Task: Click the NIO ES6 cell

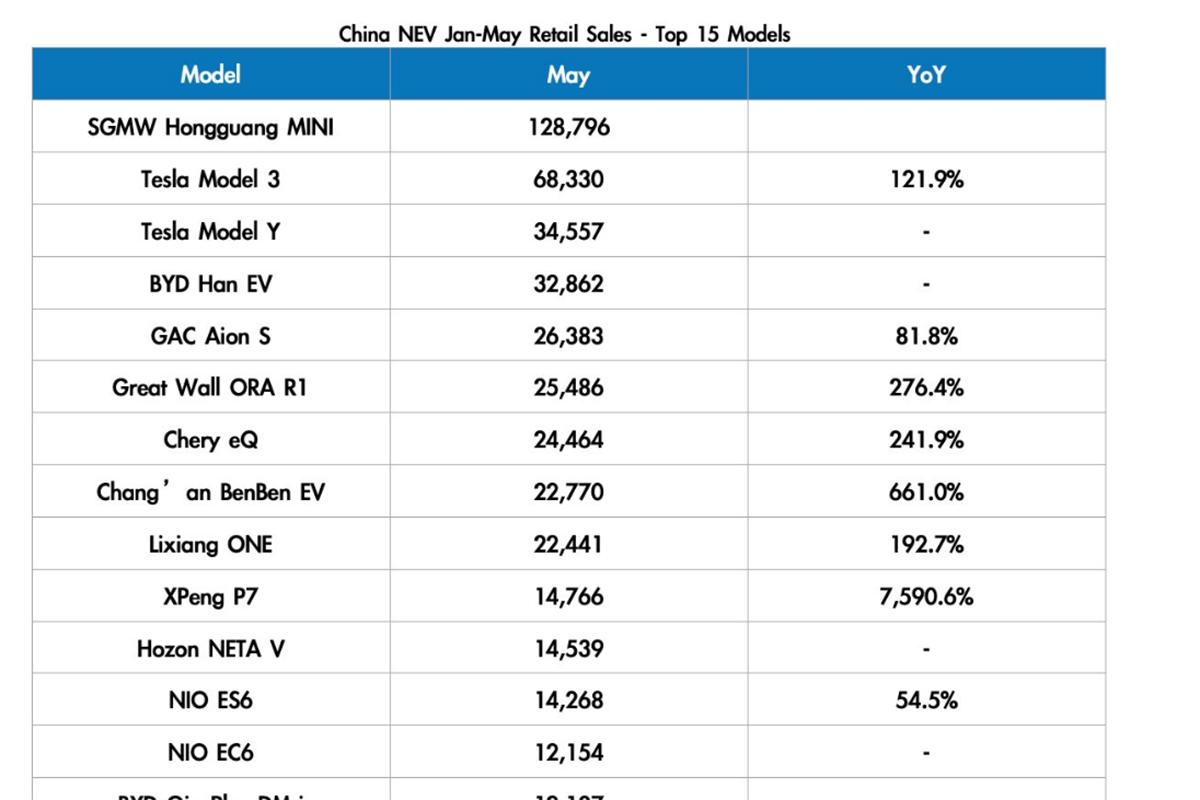Action: click(x=211, y=701)
